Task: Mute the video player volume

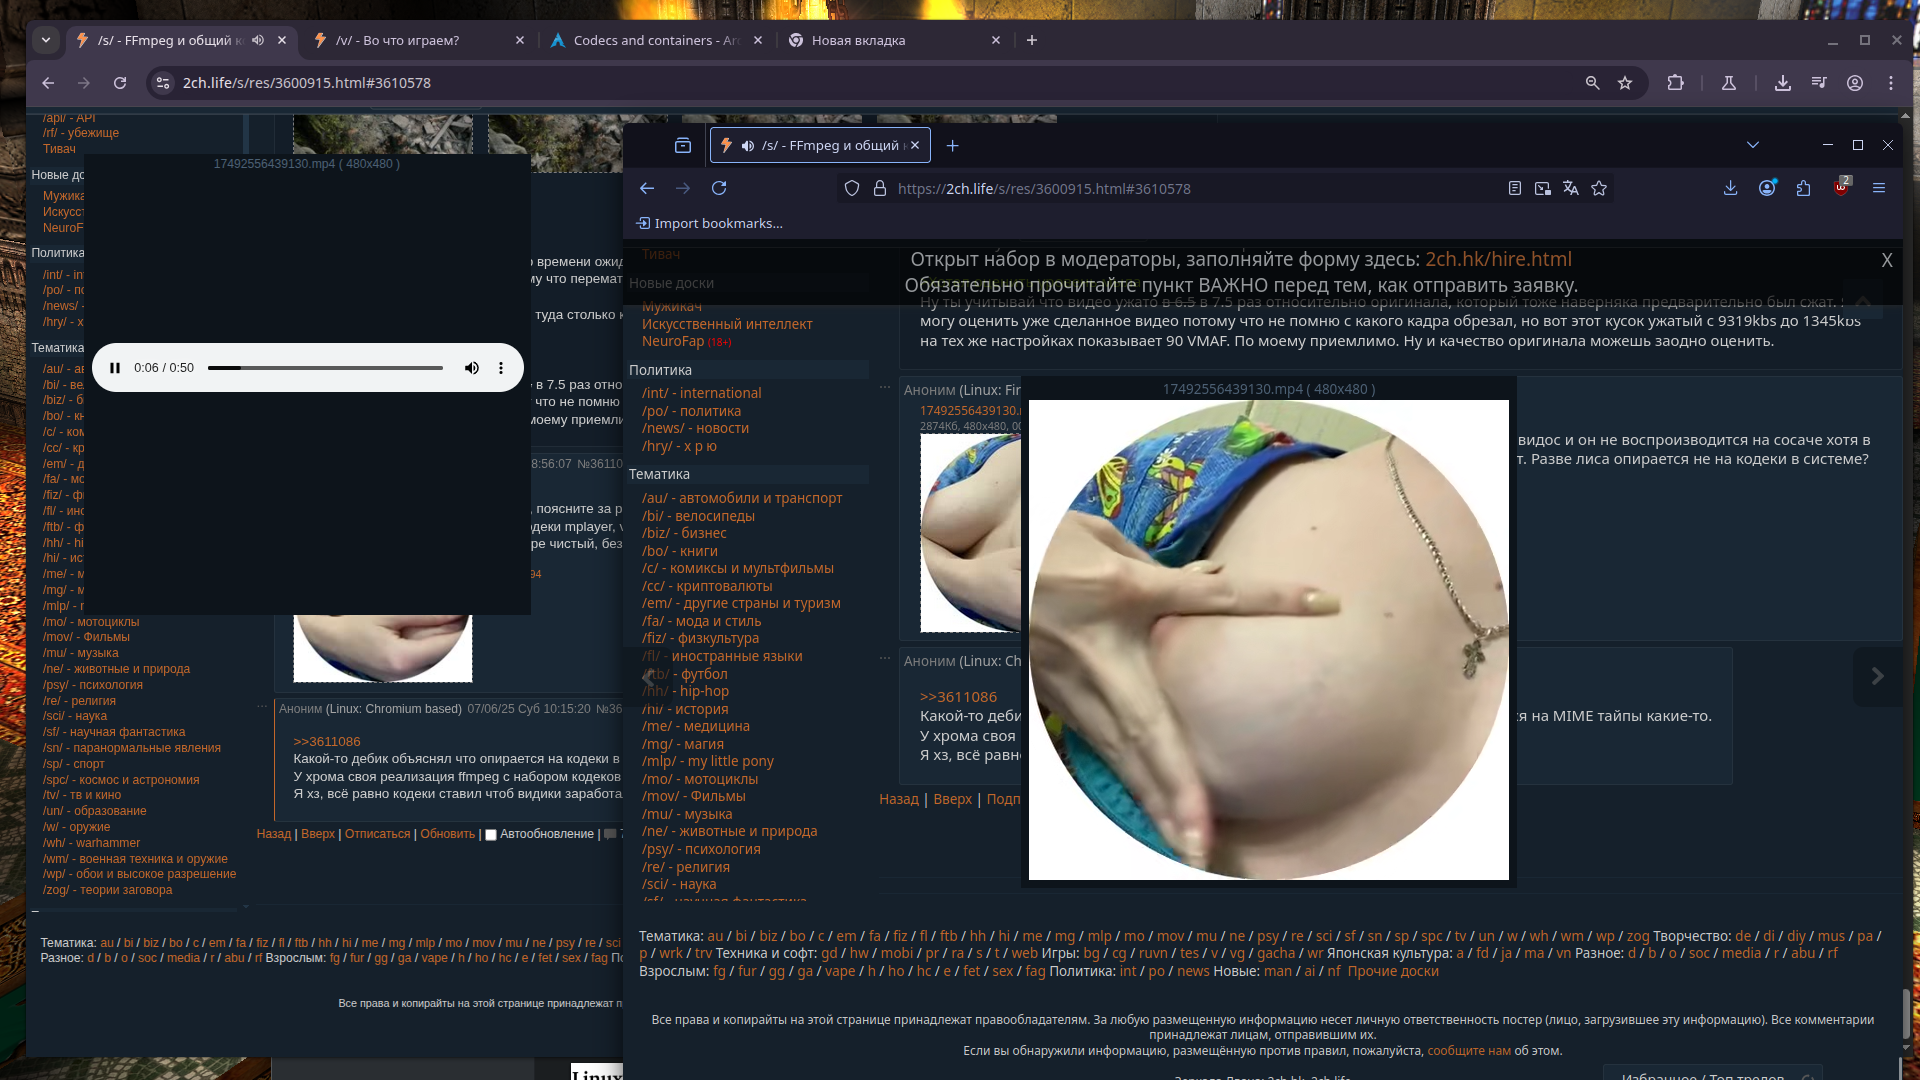Action: [472, 368]
